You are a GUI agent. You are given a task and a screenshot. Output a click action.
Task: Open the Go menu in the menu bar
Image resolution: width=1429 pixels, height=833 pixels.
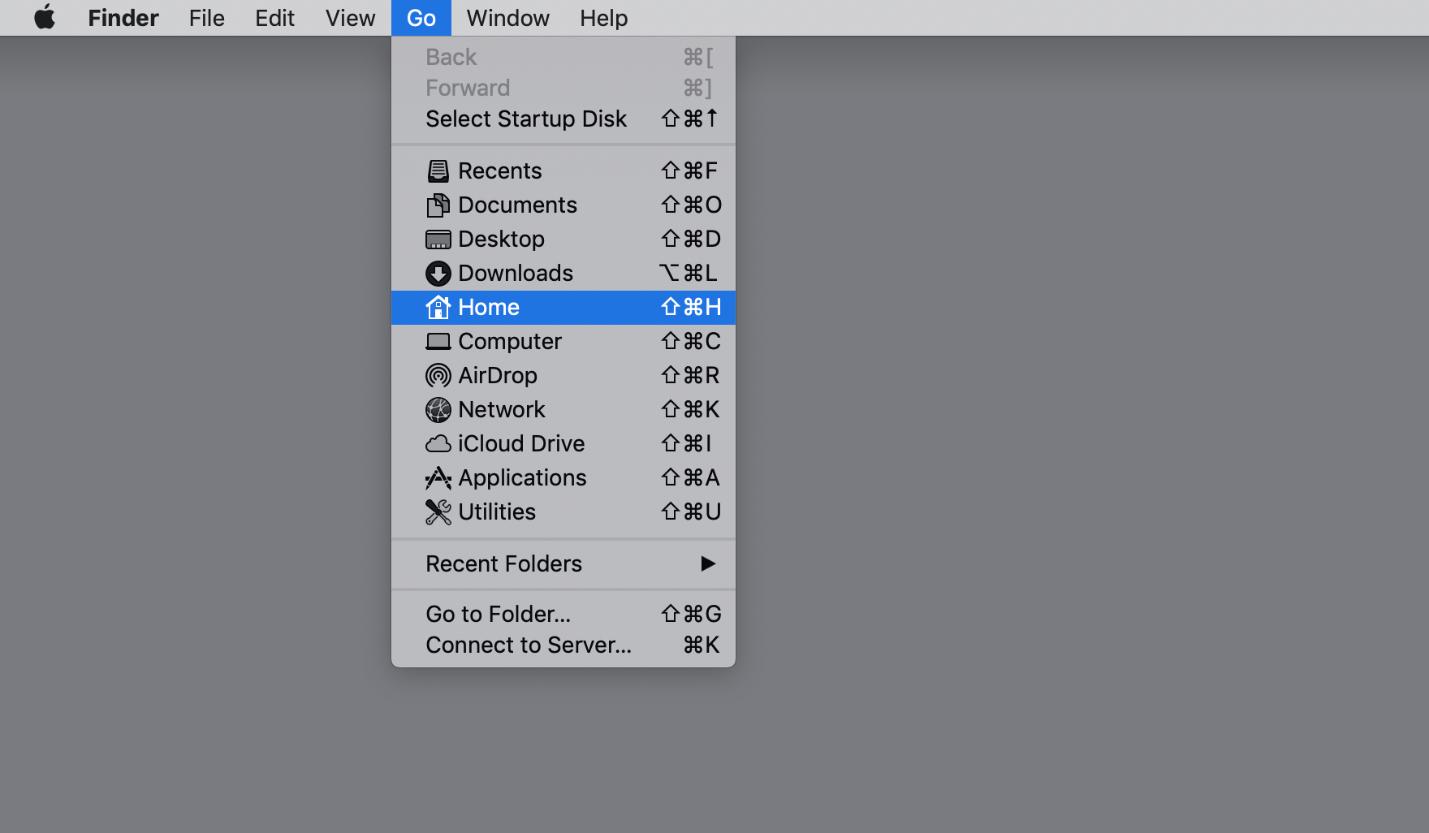click(420, 17)
